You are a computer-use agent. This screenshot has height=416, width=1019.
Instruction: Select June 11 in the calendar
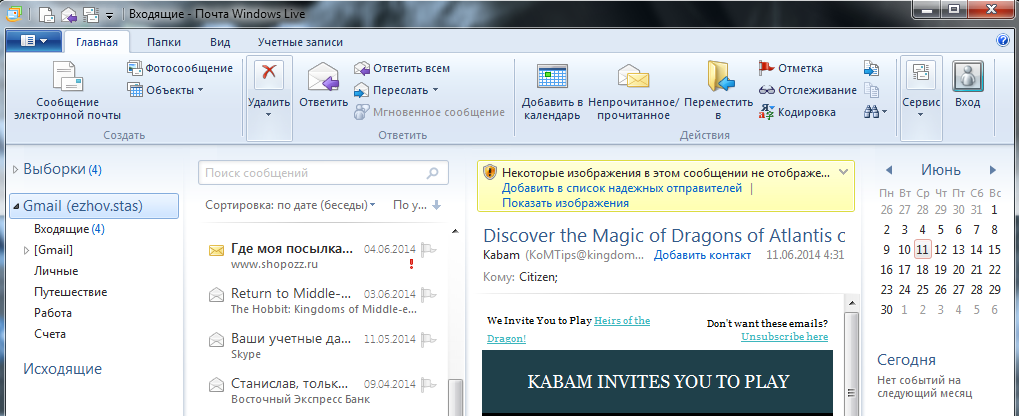(x=922, y=250)
